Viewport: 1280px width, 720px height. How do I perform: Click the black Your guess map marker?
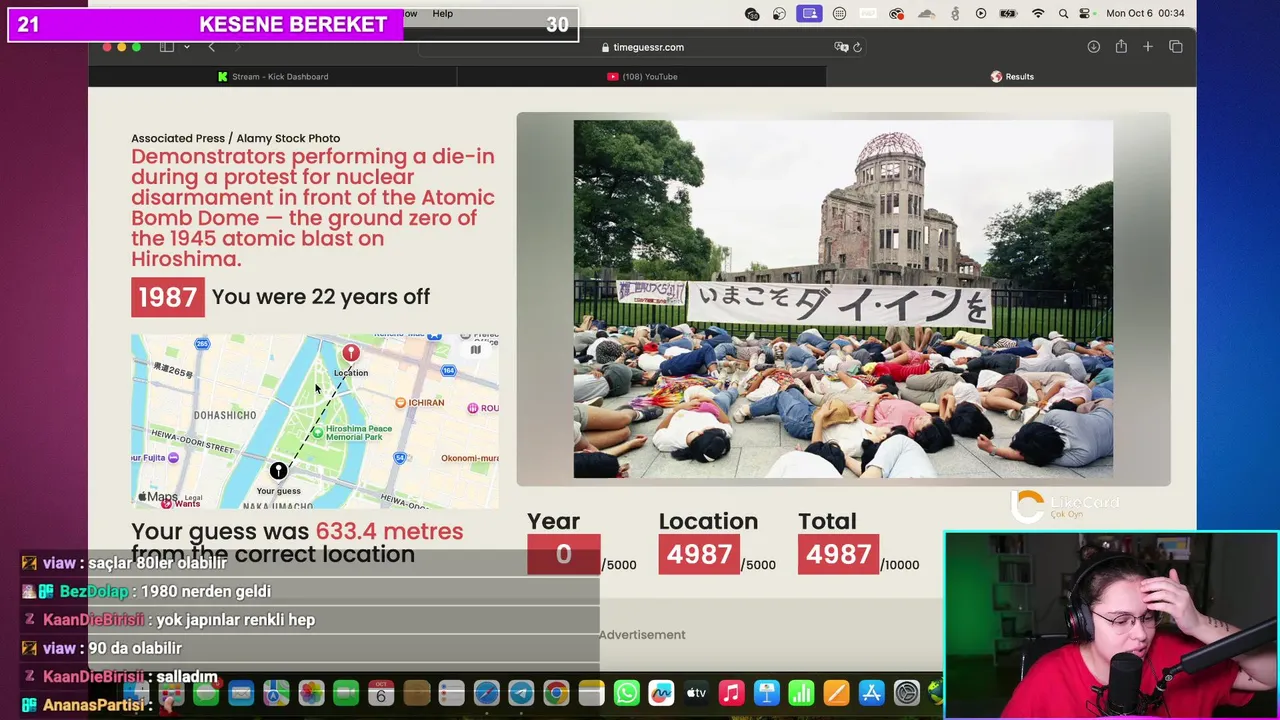point(278,471)
